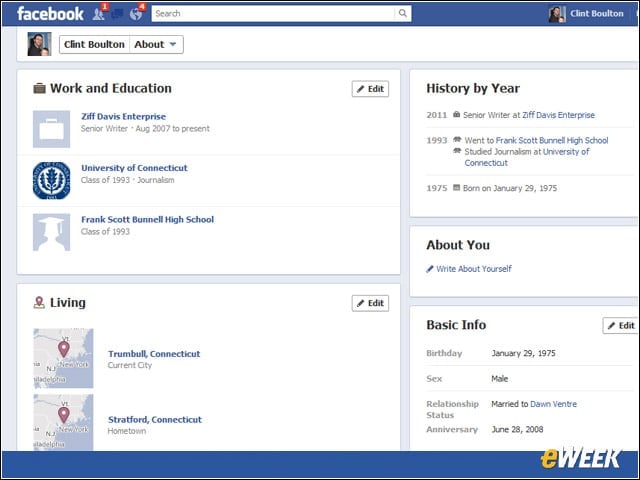Click the About You heading
Image resolution: width=640 pixels, height=480 pixels.
click(x=458, y=245)
